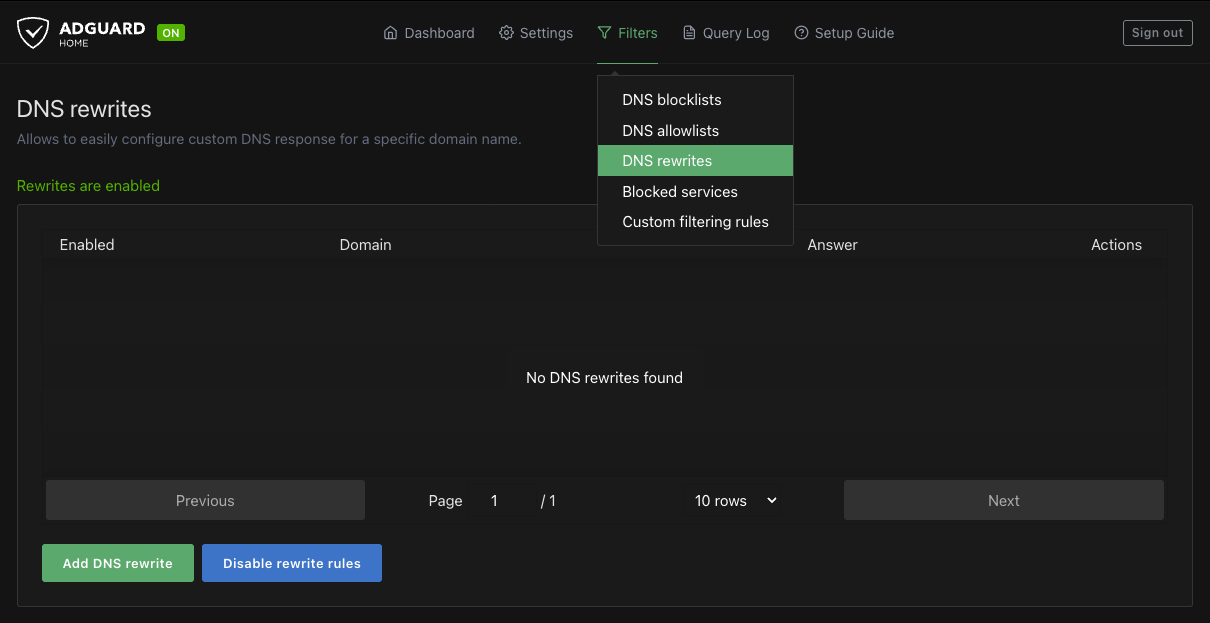
Task: Click the Setup Guide question-mark icon
Action: coord(801,33)
